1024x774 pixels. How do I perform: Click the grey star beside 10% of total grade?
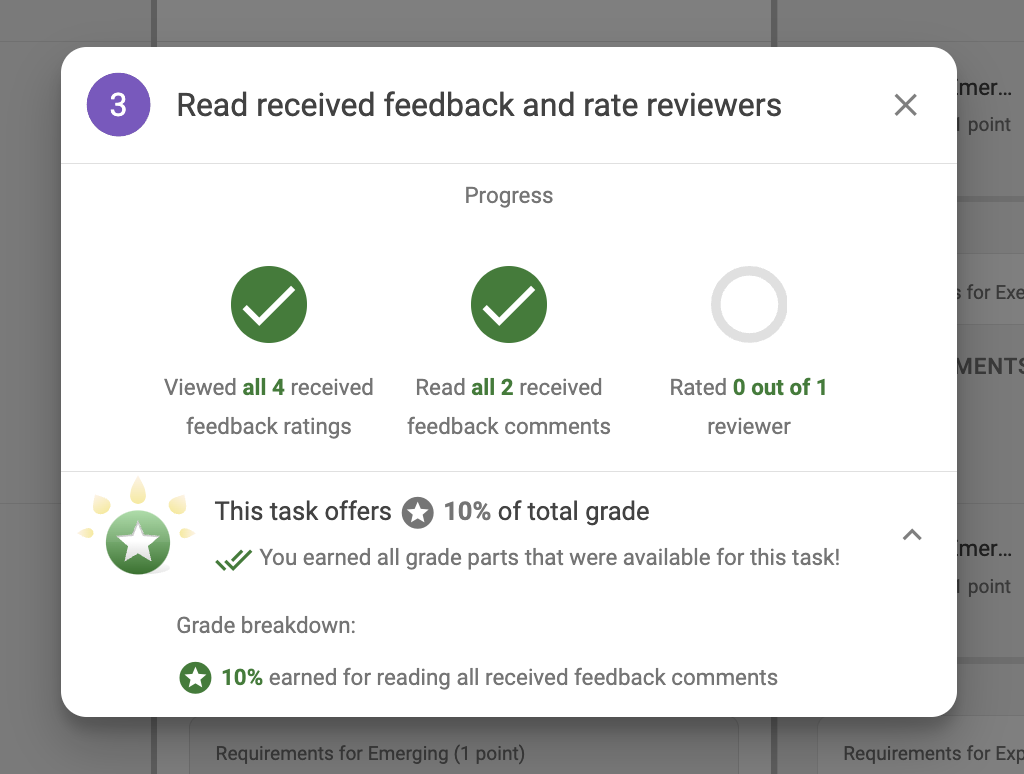click(x=417, y=513)
